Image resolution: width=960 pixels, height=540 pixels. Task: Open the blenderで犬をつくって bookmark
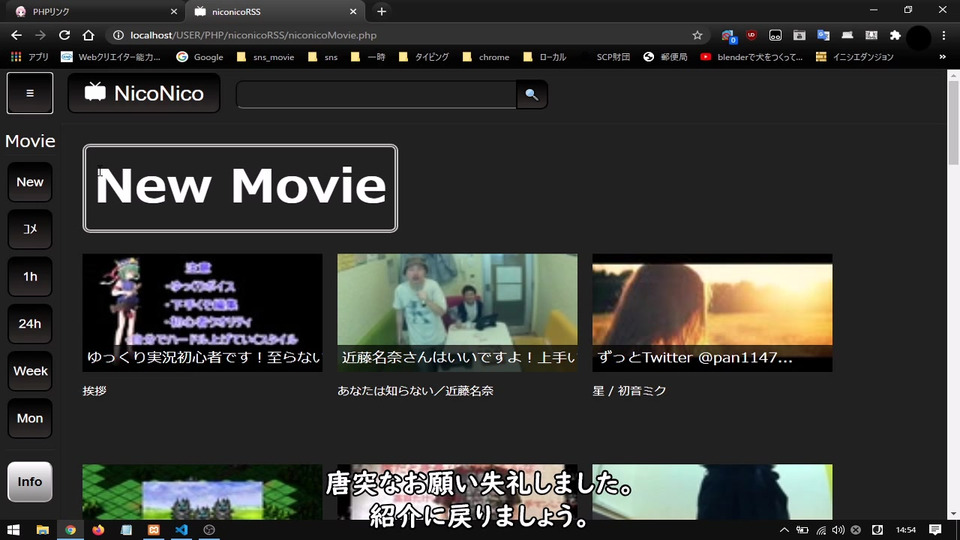[752, 57]
